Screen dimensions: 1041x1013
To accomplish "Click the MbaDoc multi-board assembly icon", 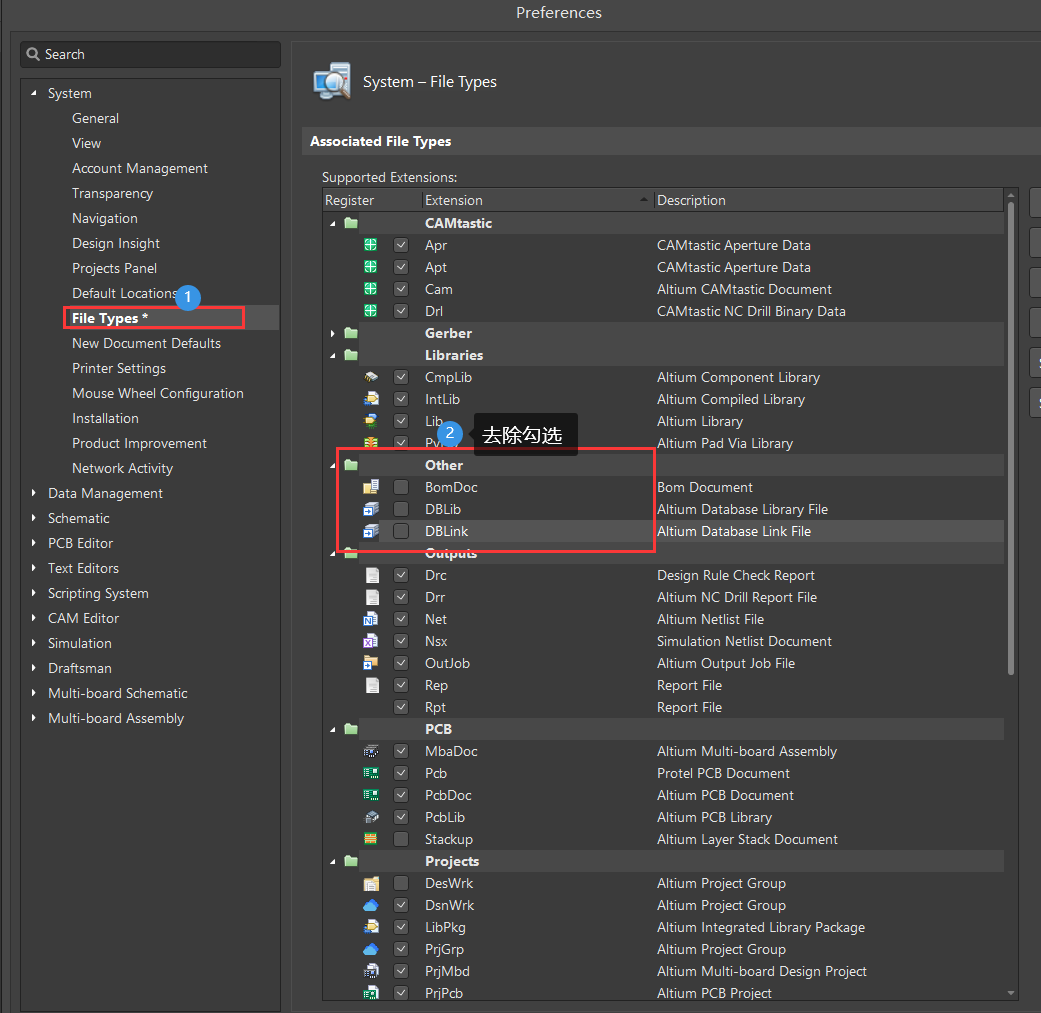I will (x=372, y=751).
